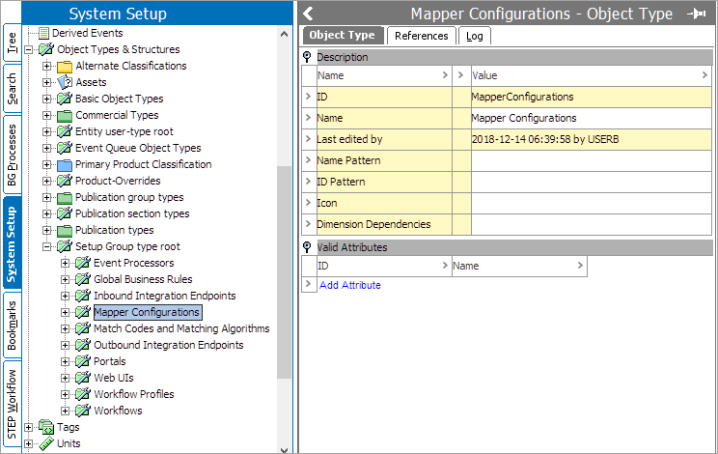Switch to the References tab
The width and height of the screenshot is (718, 454).
click(x=421, y=36)
